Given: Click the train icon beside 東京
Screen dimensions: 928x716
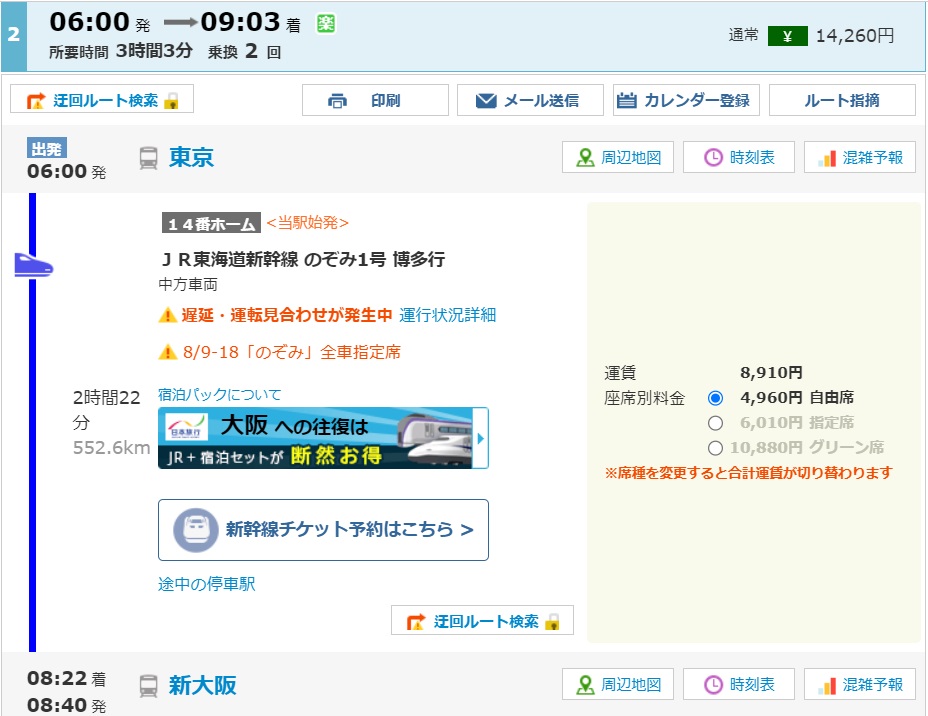Looking at the screenshot, I should (x=149, y=159).
